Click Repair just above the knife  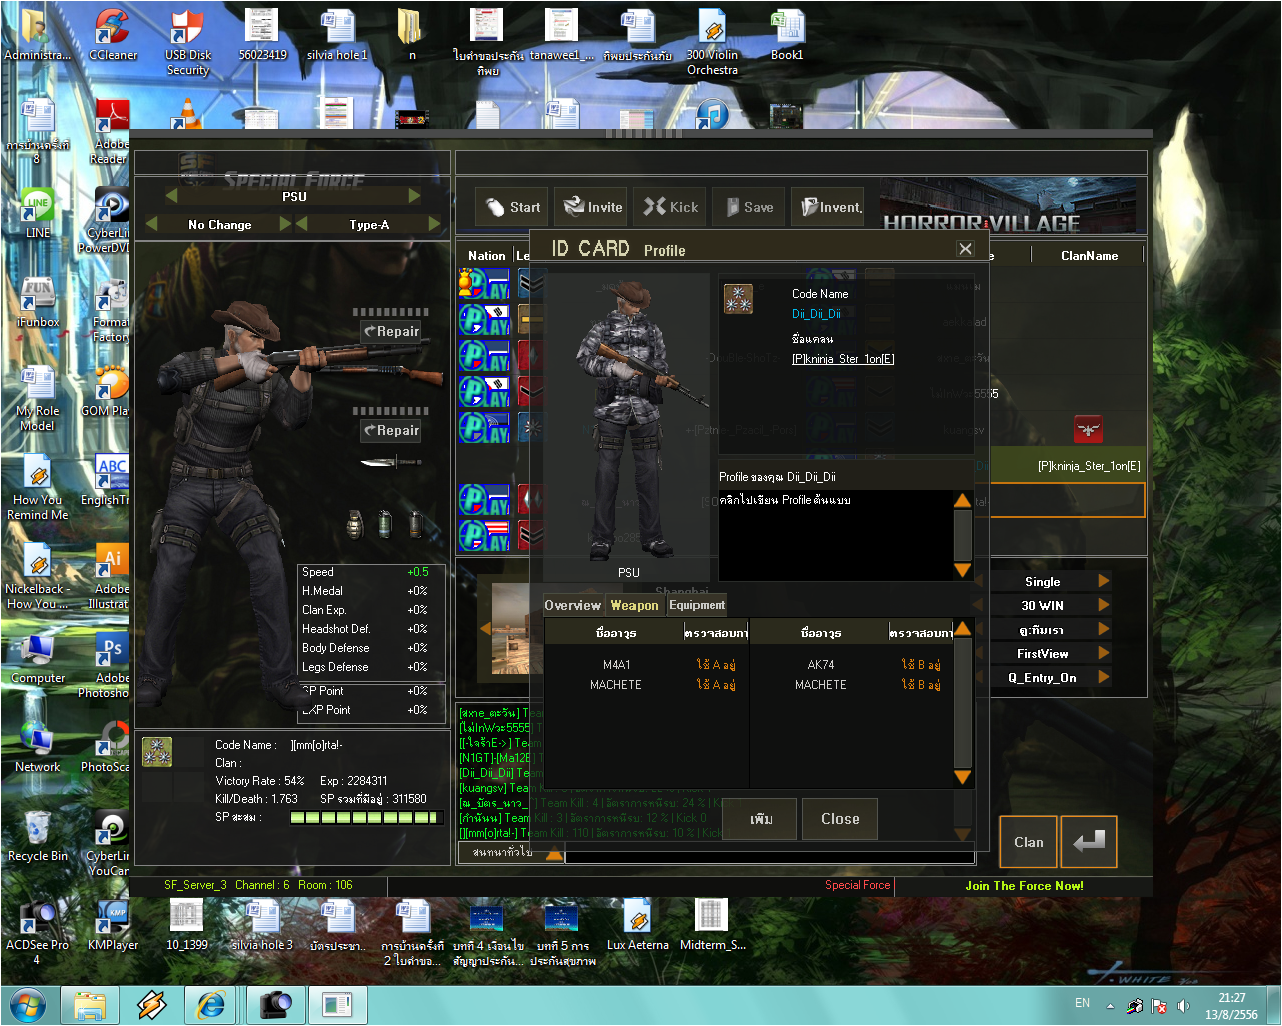click(391, 430)
